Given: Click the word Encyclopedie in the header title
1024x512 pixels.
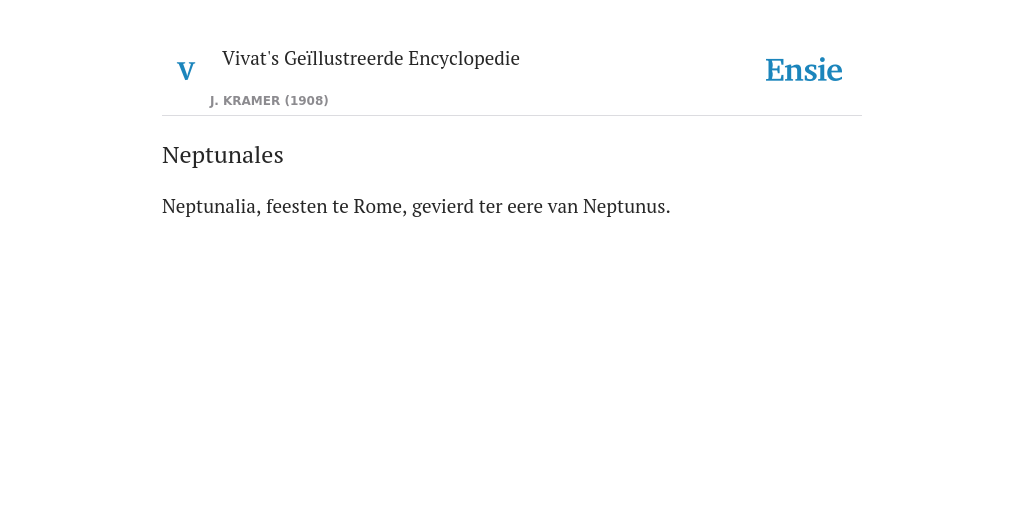Looking at the screenshot, I should (464, 59).
